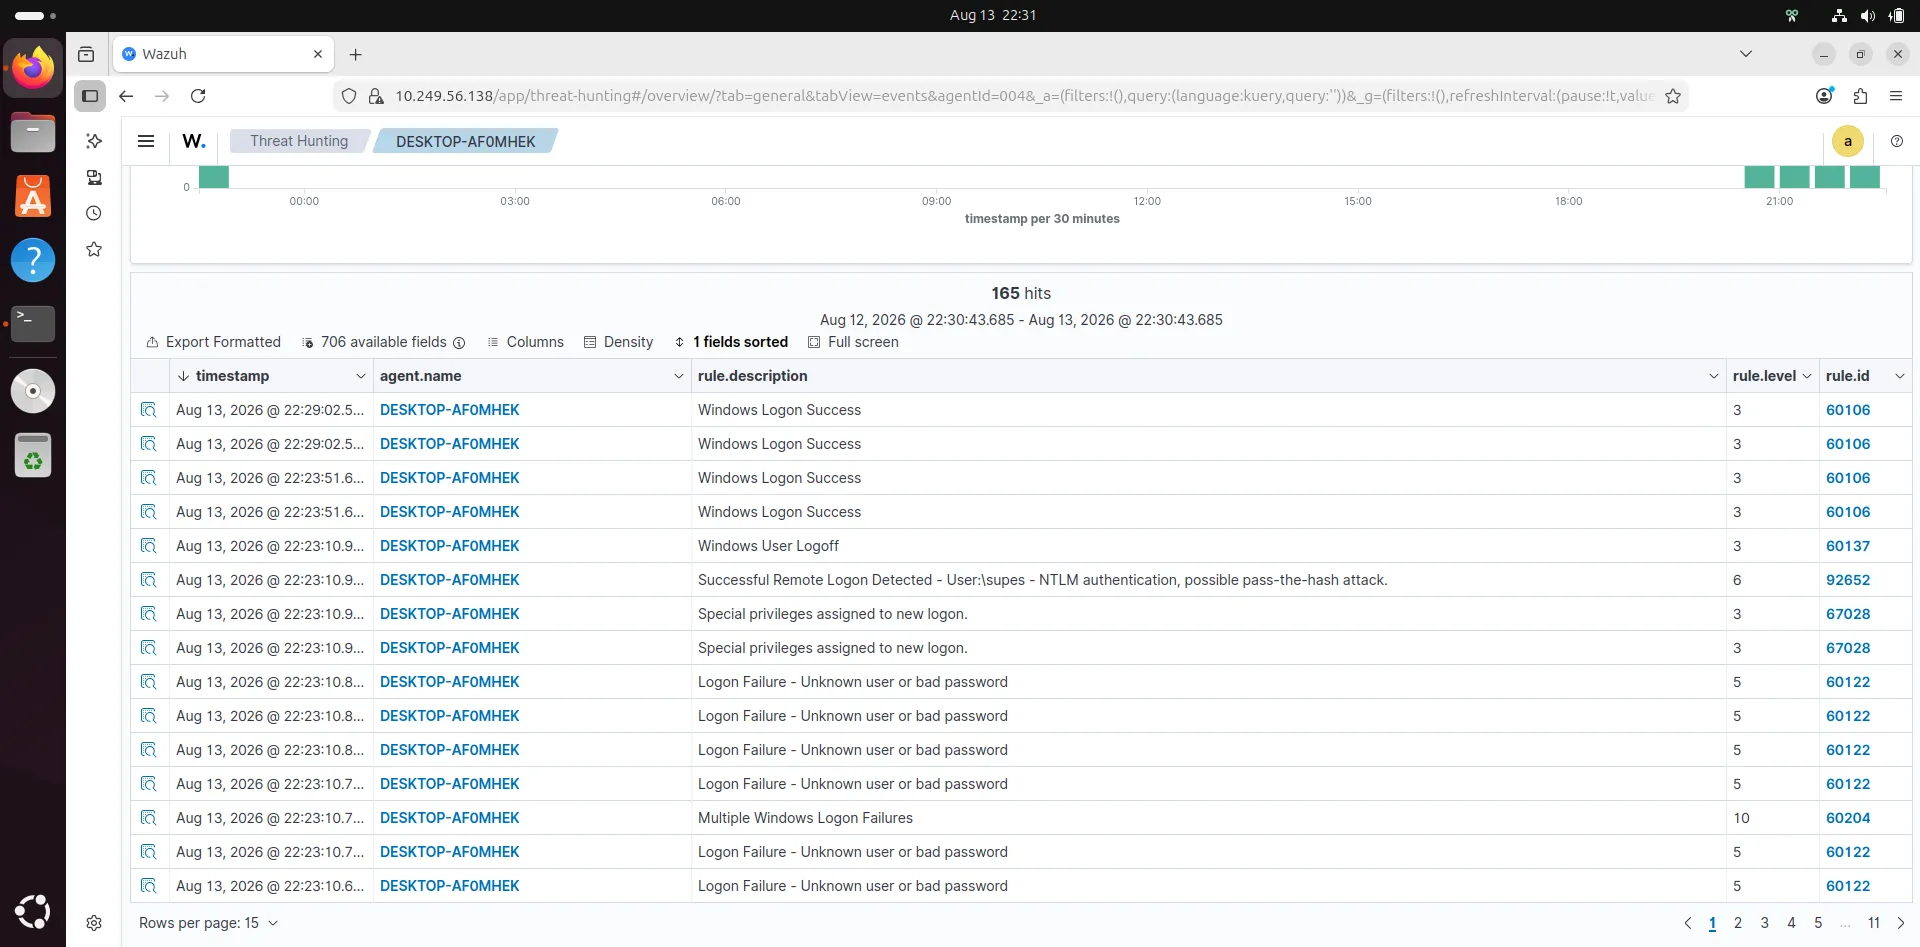
Task: Open the 1 fields sorted settings
Action: [731, 342]
